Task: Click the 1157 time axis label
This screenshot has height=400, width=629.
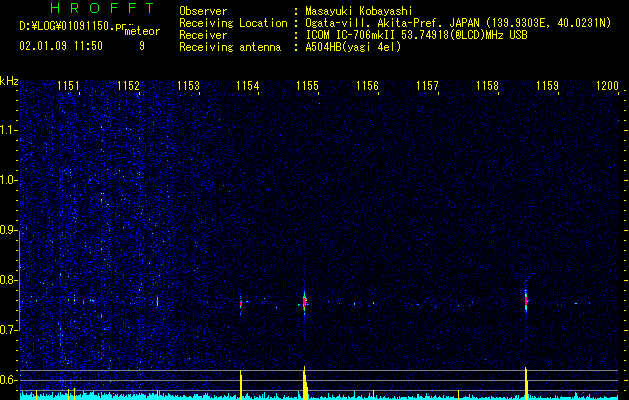Action: pos(427,86)
